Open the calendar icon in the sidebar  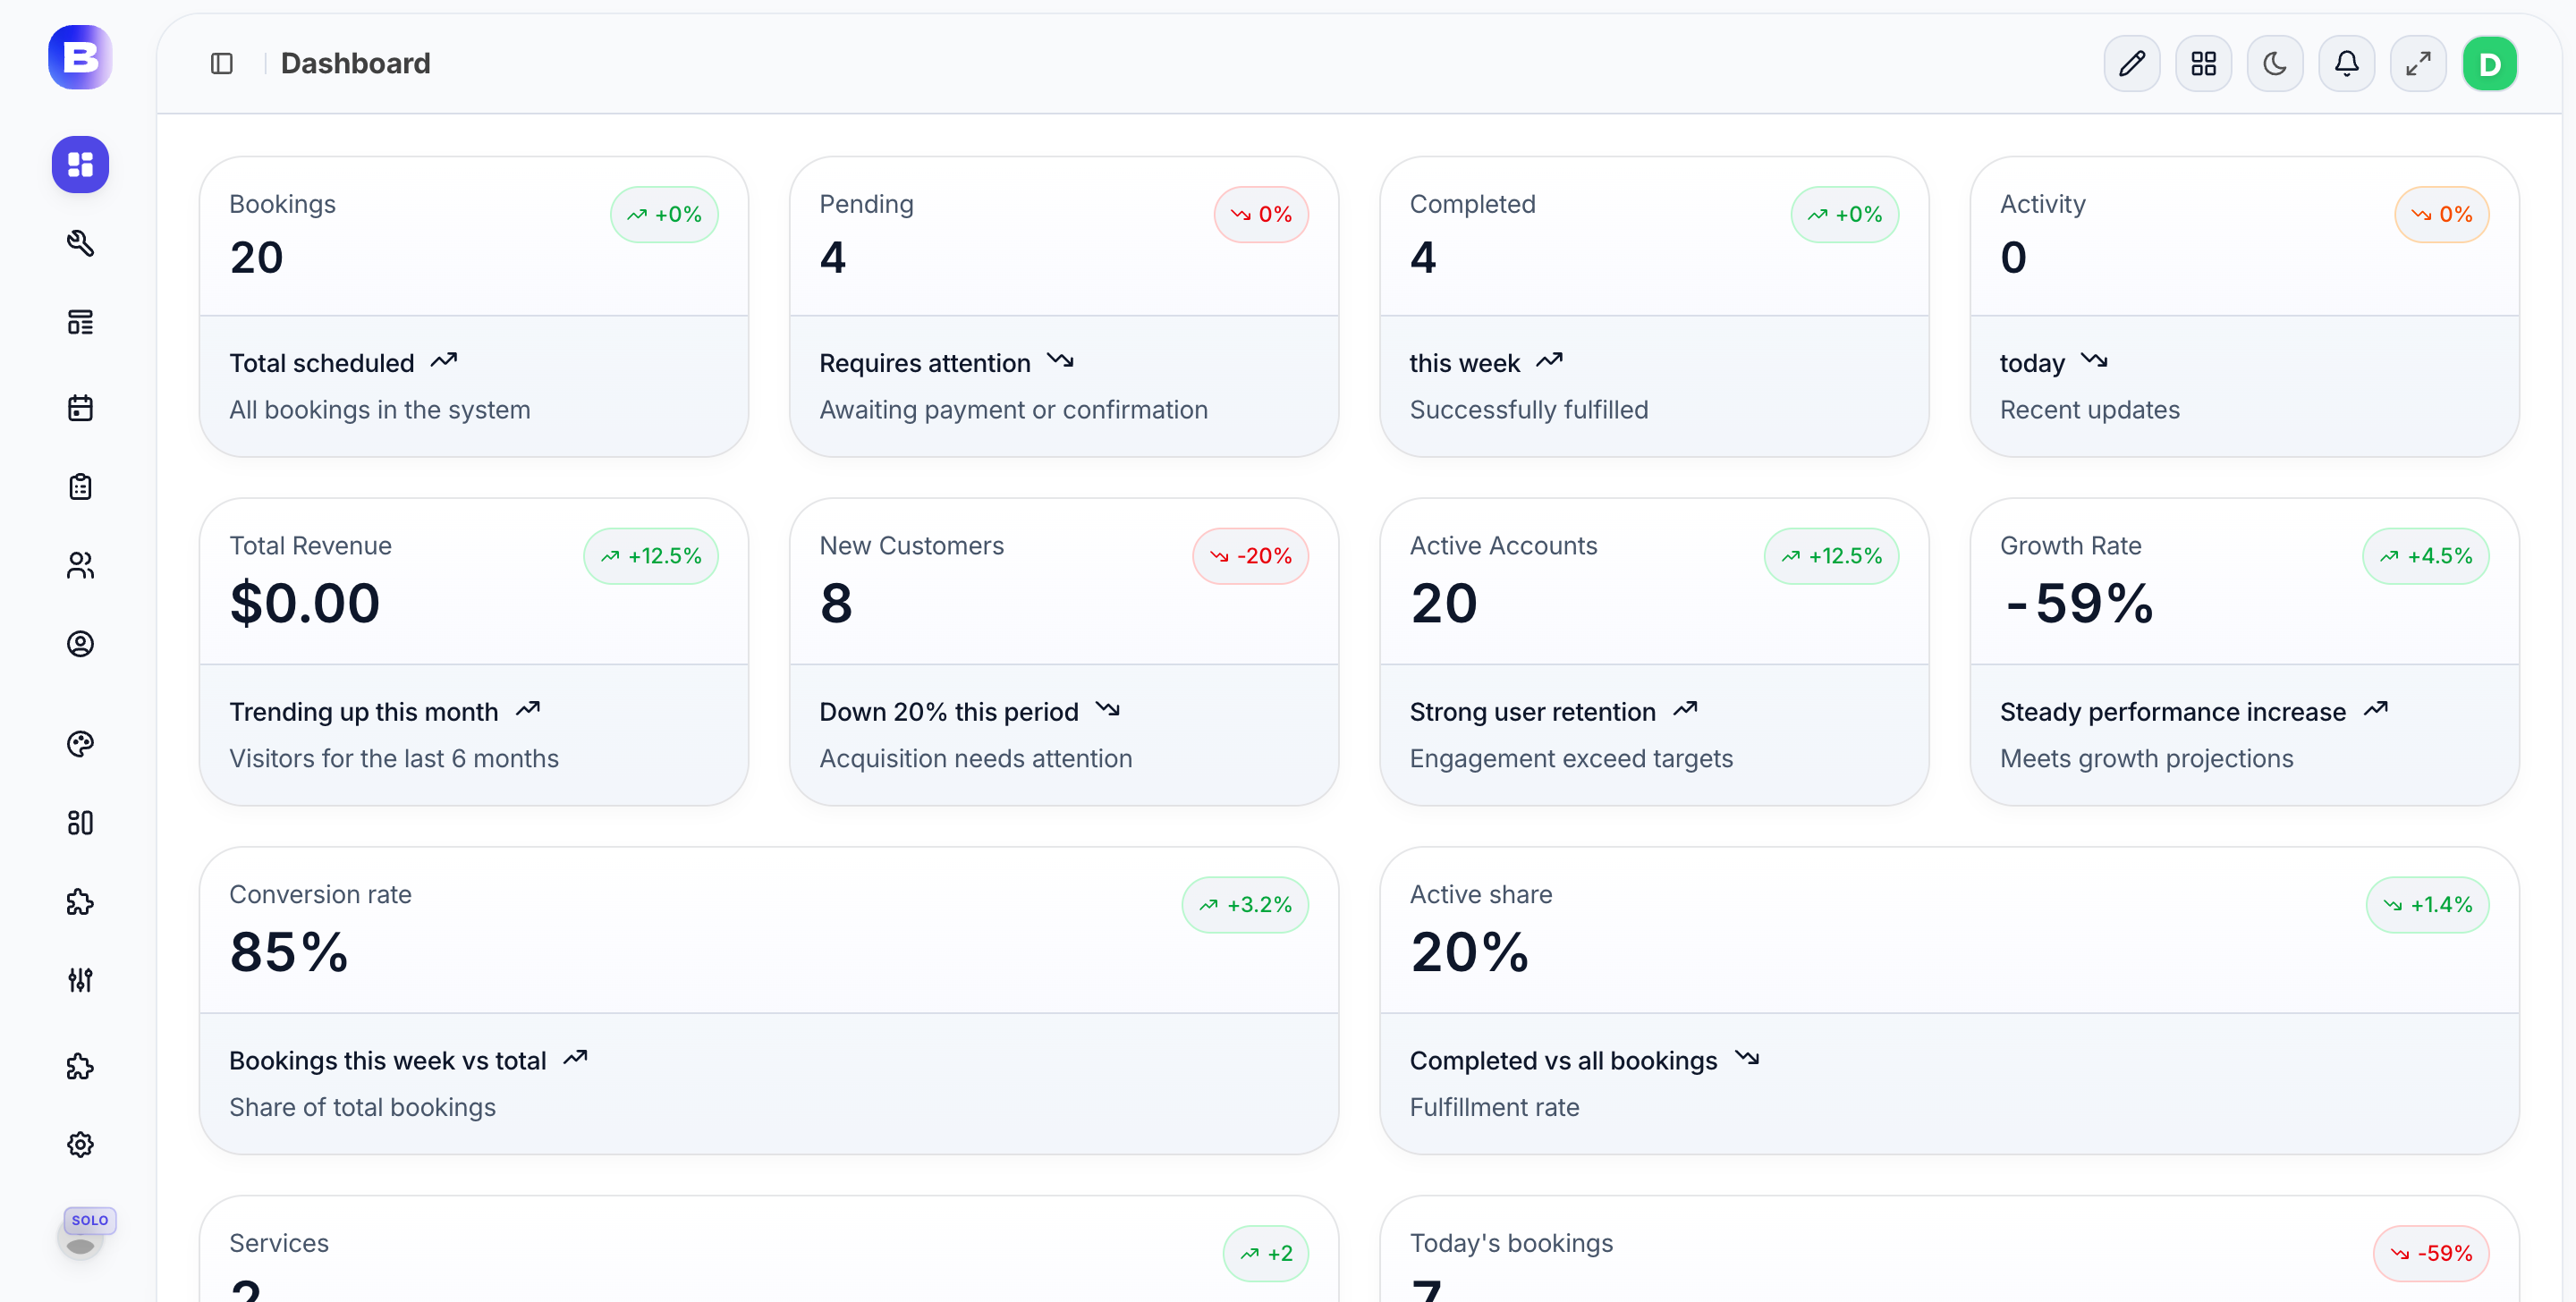[x=80, y=407]
